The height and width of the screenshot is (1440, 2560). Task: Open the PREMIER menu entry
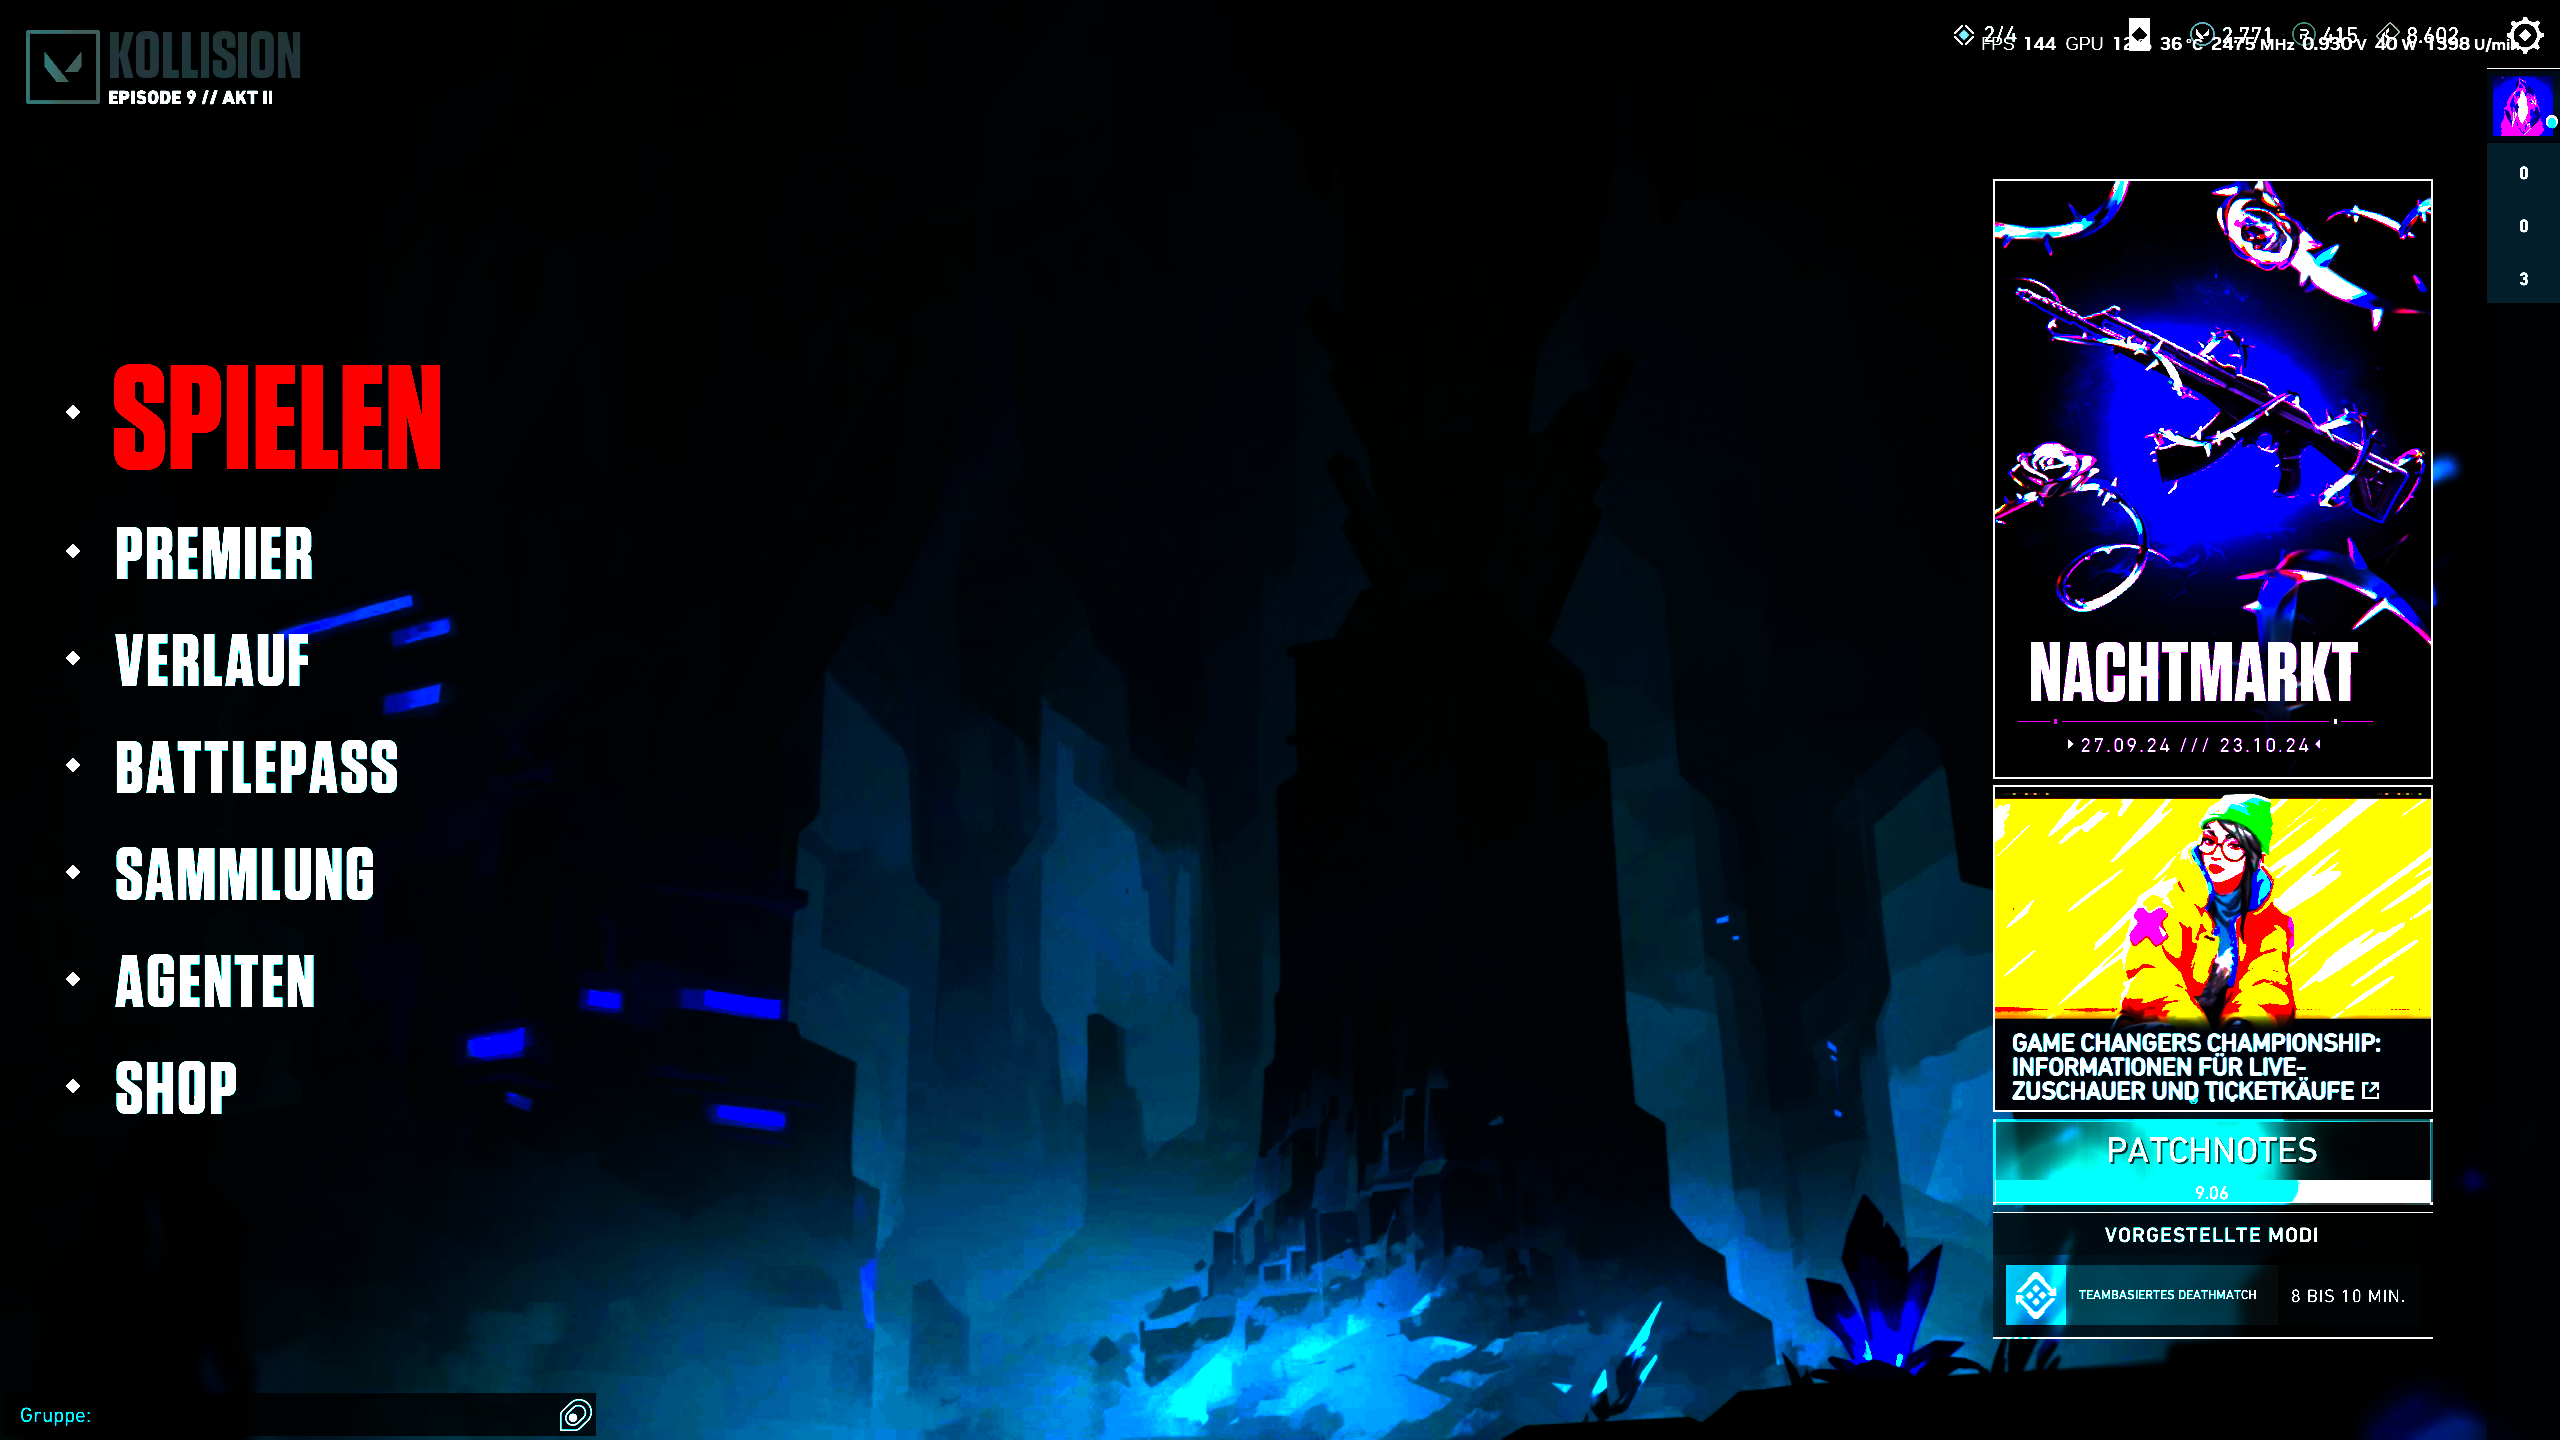tap(214, 554)
